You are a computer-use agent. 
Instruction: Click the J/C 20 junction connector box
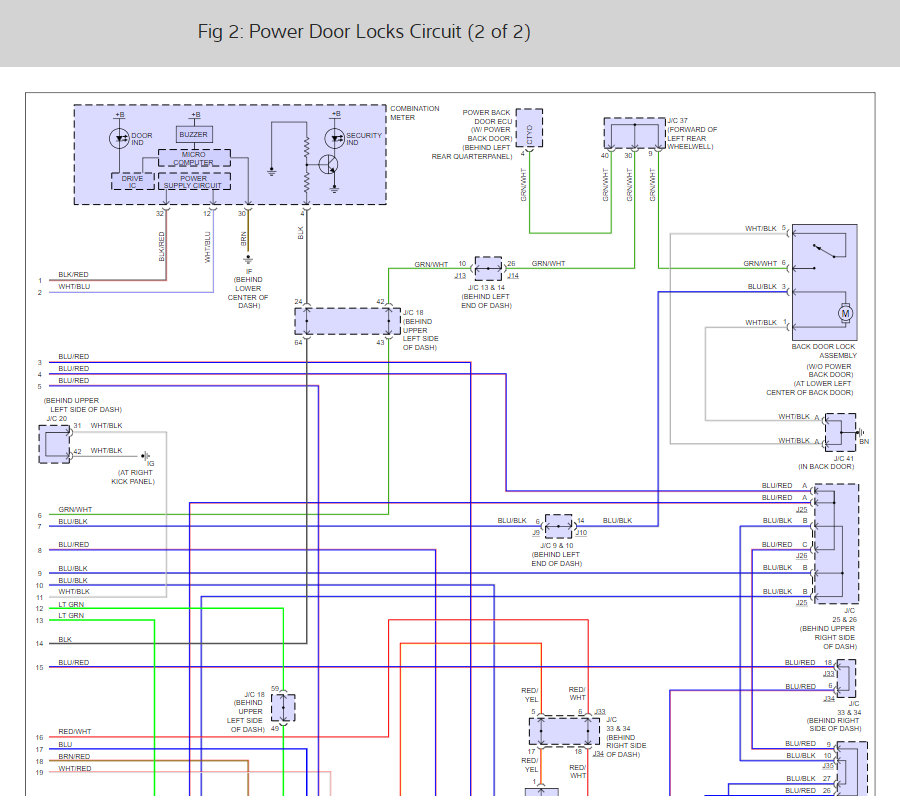pos(55,444)
